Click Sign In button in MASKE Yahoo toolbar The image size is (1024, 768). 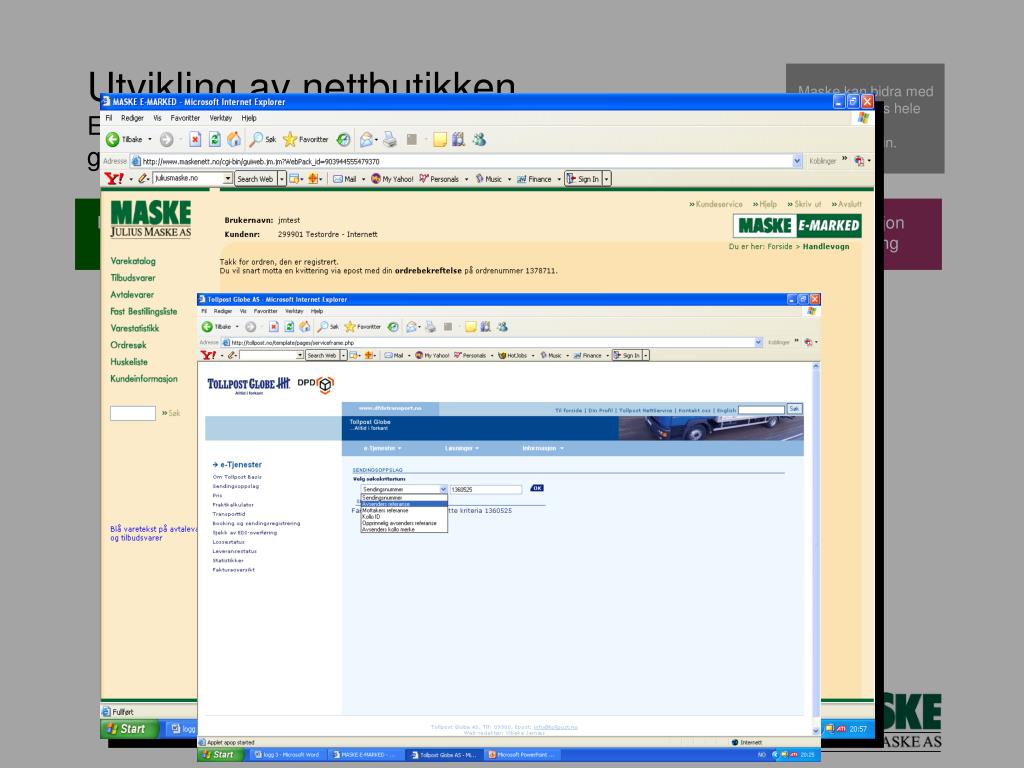click(583, 179)
